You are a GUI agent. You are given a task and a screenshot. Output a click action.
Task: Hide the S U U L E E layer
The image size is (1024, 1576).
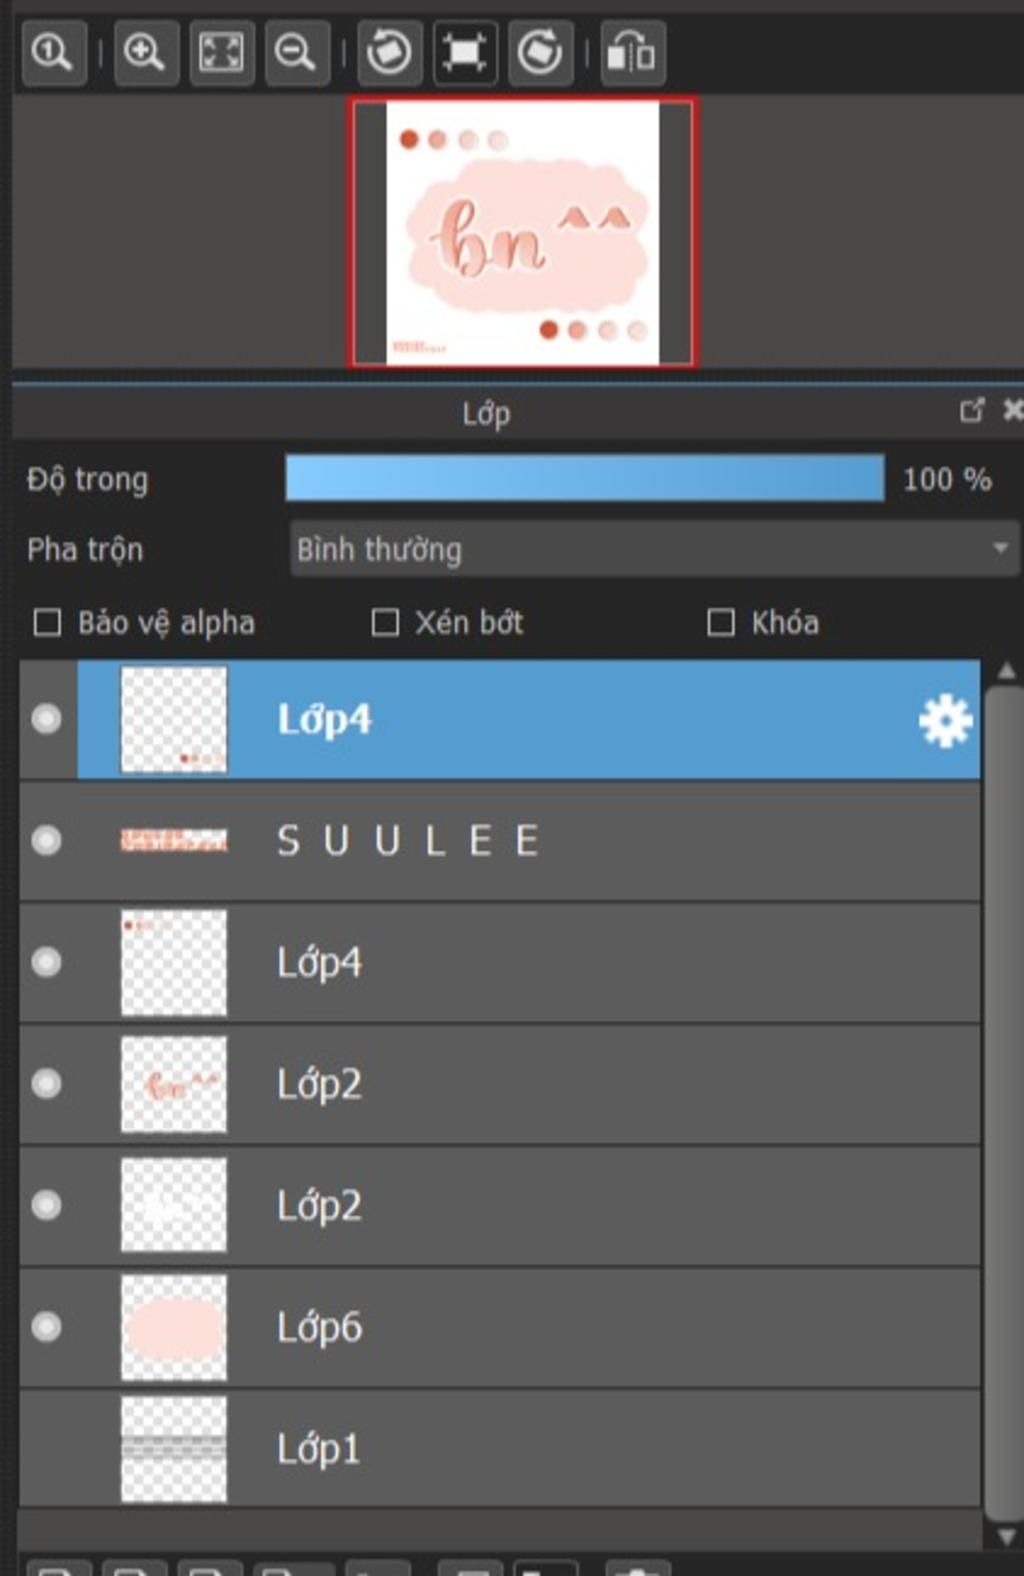coord(46,841)
